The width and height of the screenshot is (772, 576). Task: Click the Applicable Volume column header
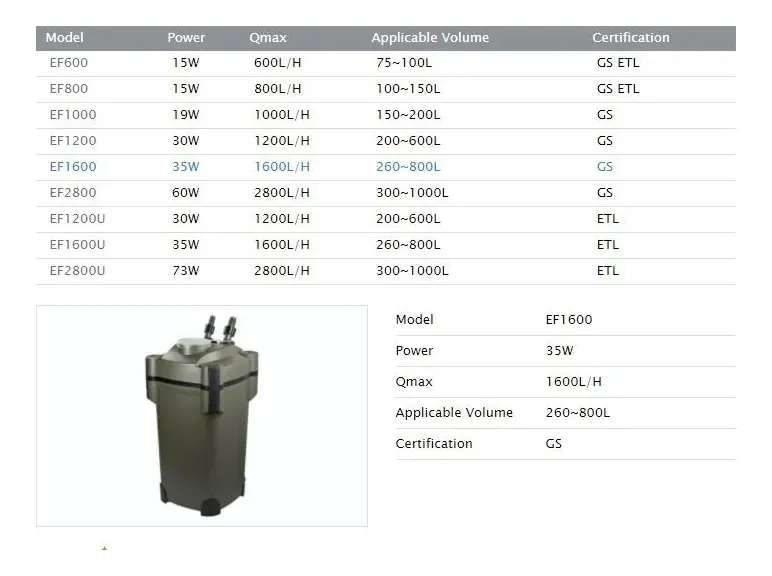tap(430, 38)
